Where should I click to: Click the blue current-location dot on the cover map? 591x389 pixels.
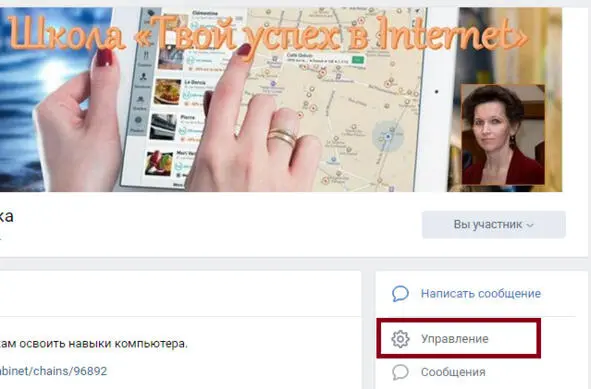pos(387,136)
